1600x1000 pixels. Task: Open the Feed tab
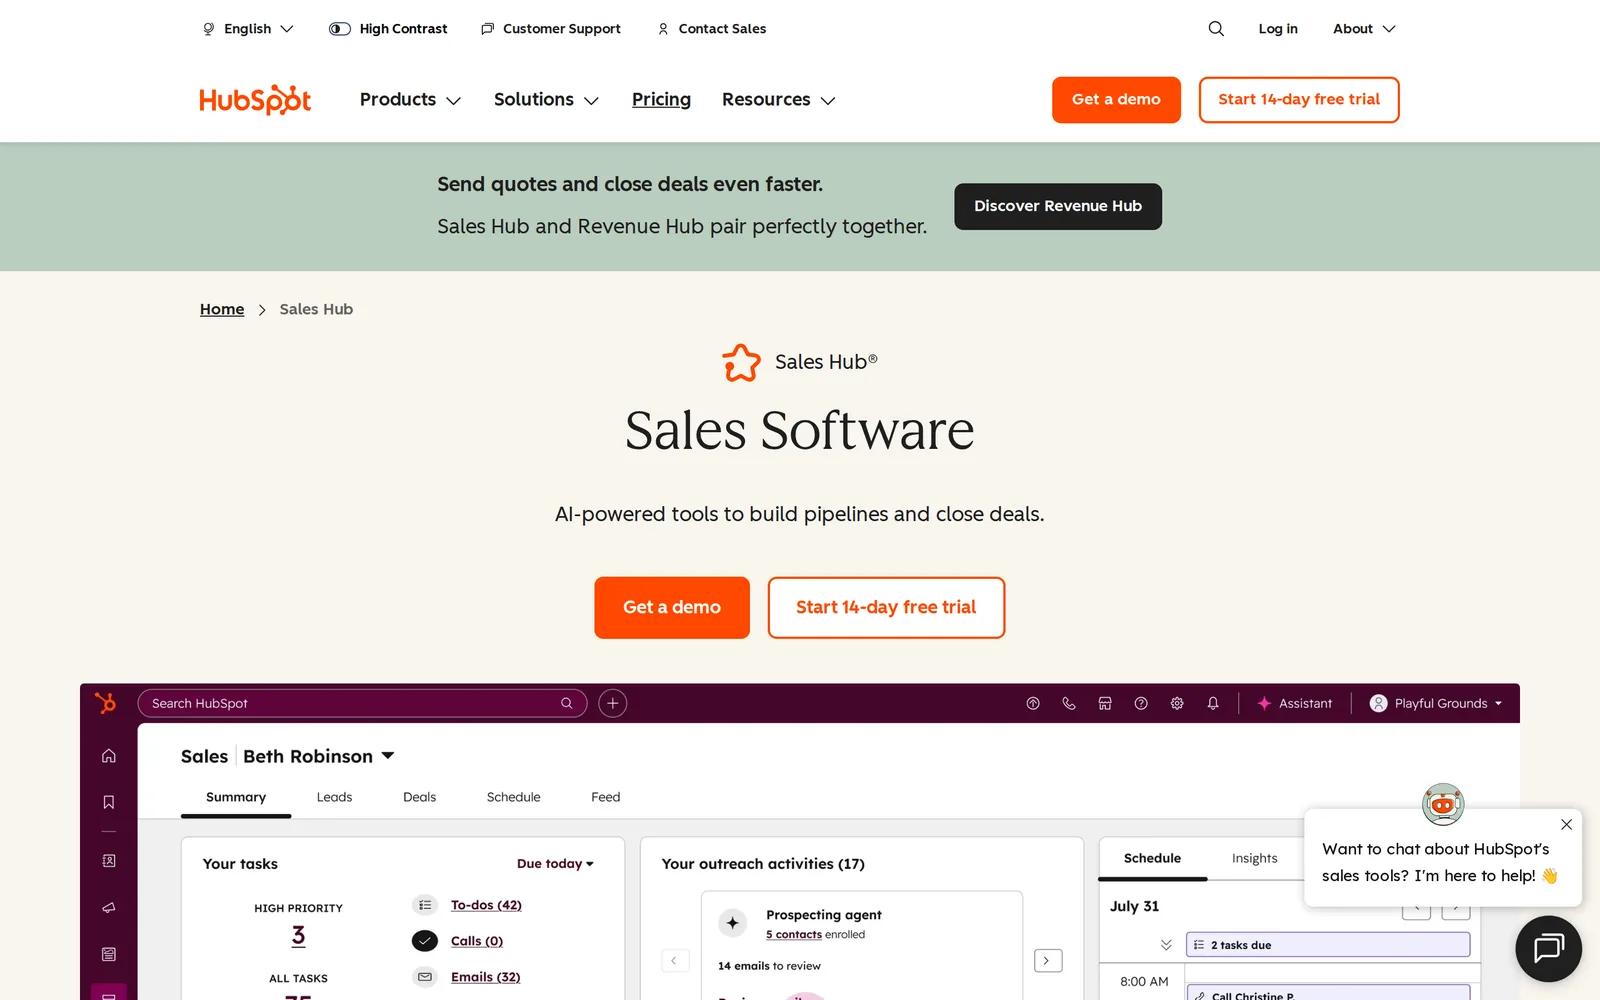click(x=605, y=797)
